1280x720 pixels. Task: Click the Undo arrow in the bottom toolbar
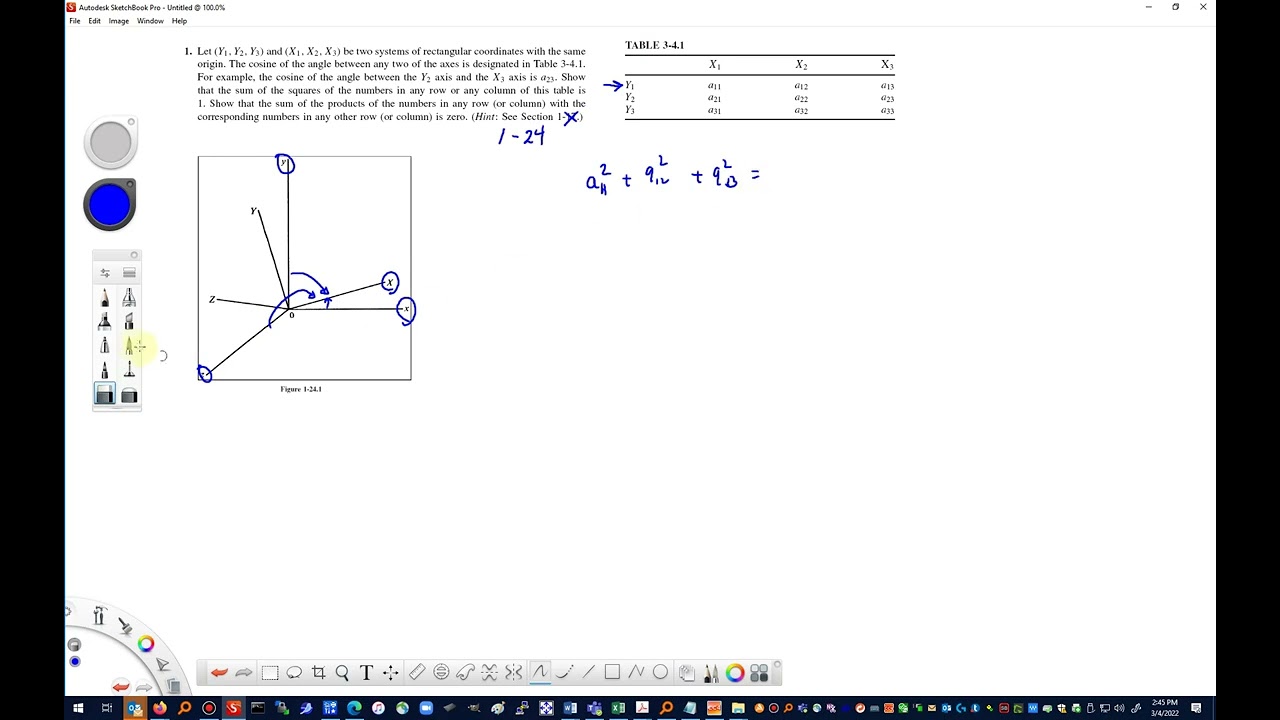(219, 673)
